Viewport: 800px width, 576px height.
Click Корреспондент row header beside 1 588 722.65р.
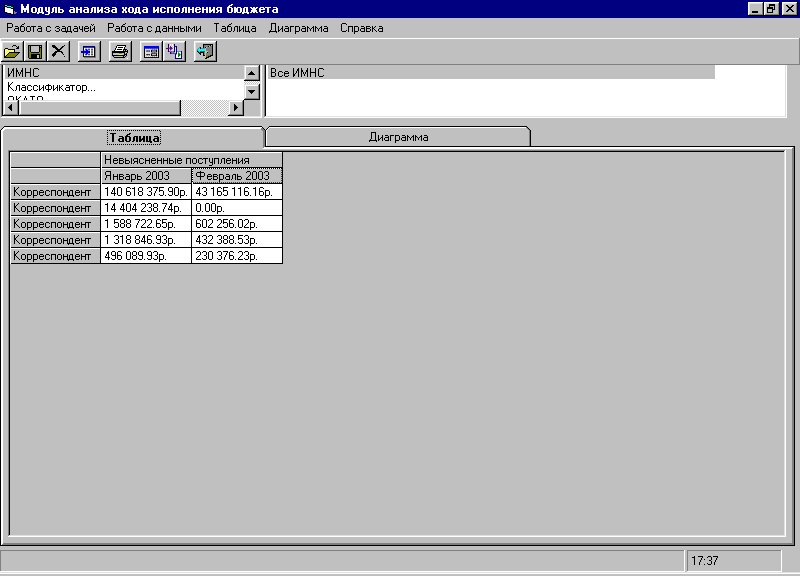[55, 224]
